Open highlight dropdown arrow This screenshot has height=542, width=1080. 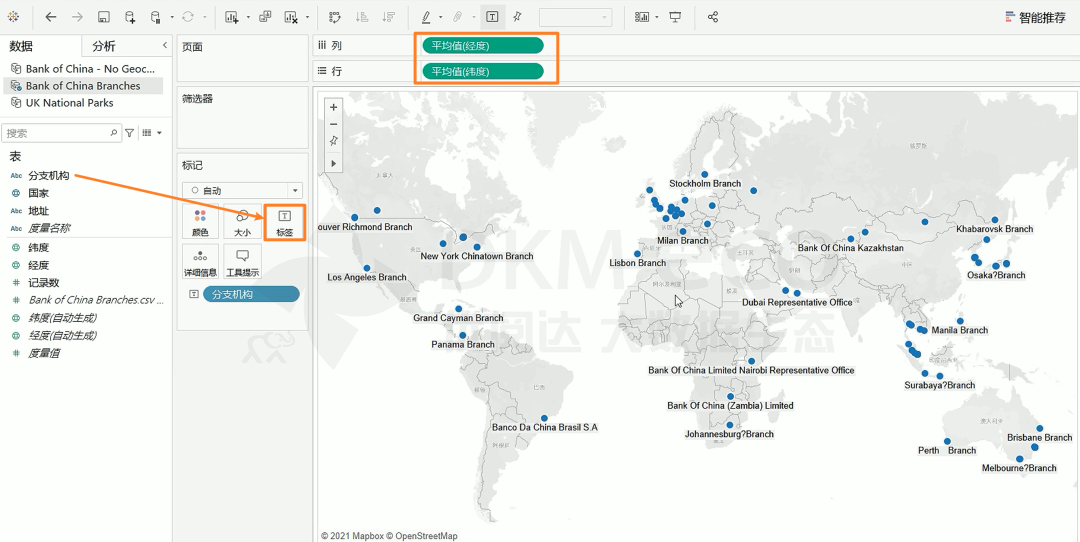[440, 17]
